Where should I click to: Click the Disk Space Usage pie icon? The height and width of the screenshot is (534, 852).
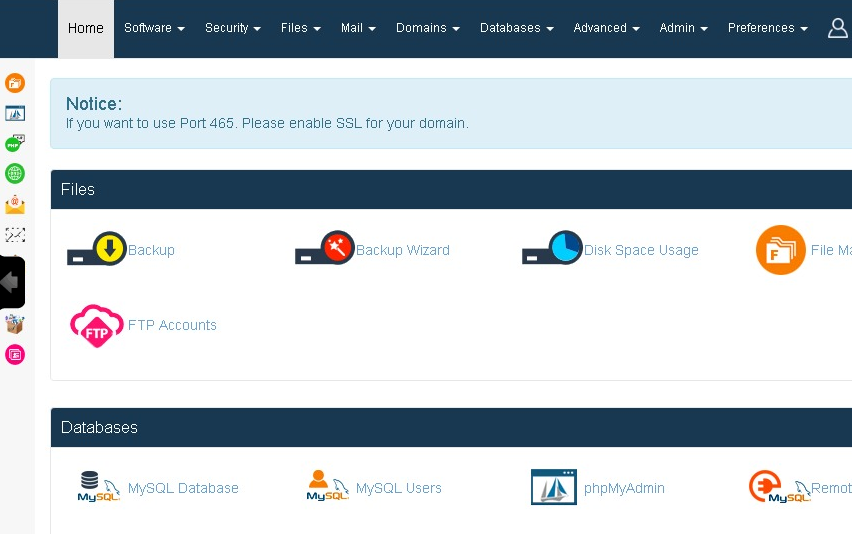tap(552, 249)
